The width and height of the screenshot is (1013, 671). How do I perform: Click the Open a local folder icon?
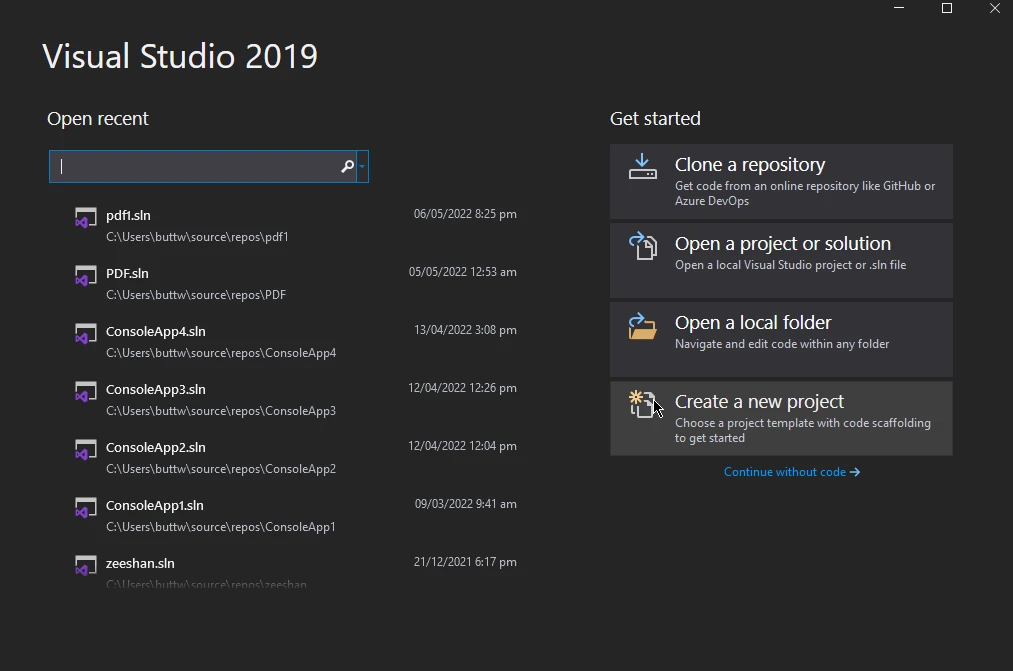(642, 326)
